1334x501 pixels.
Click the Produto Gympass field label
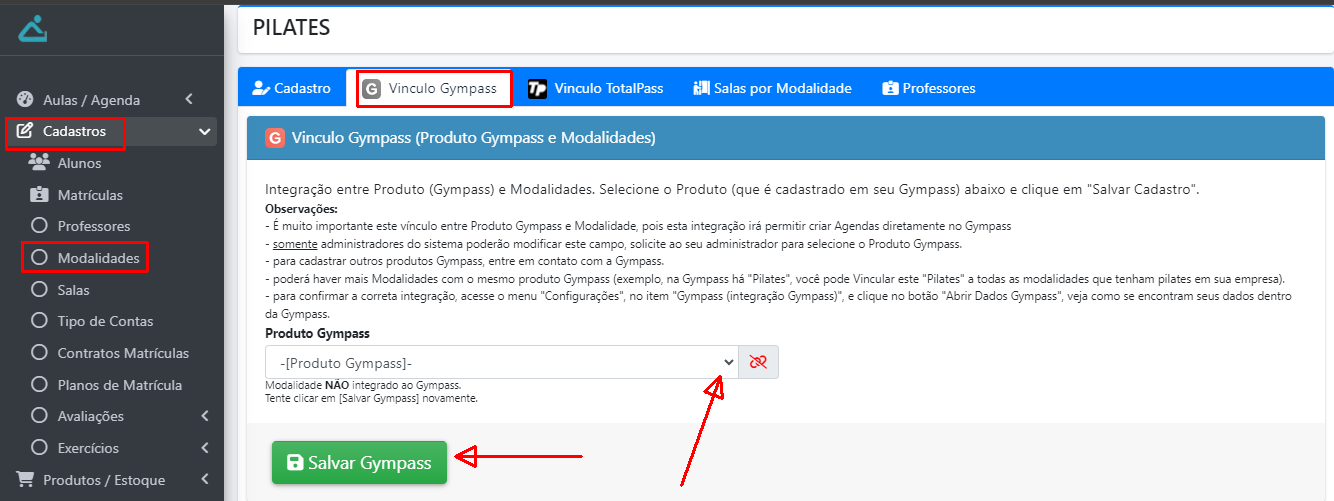click(x=318, y=333)
